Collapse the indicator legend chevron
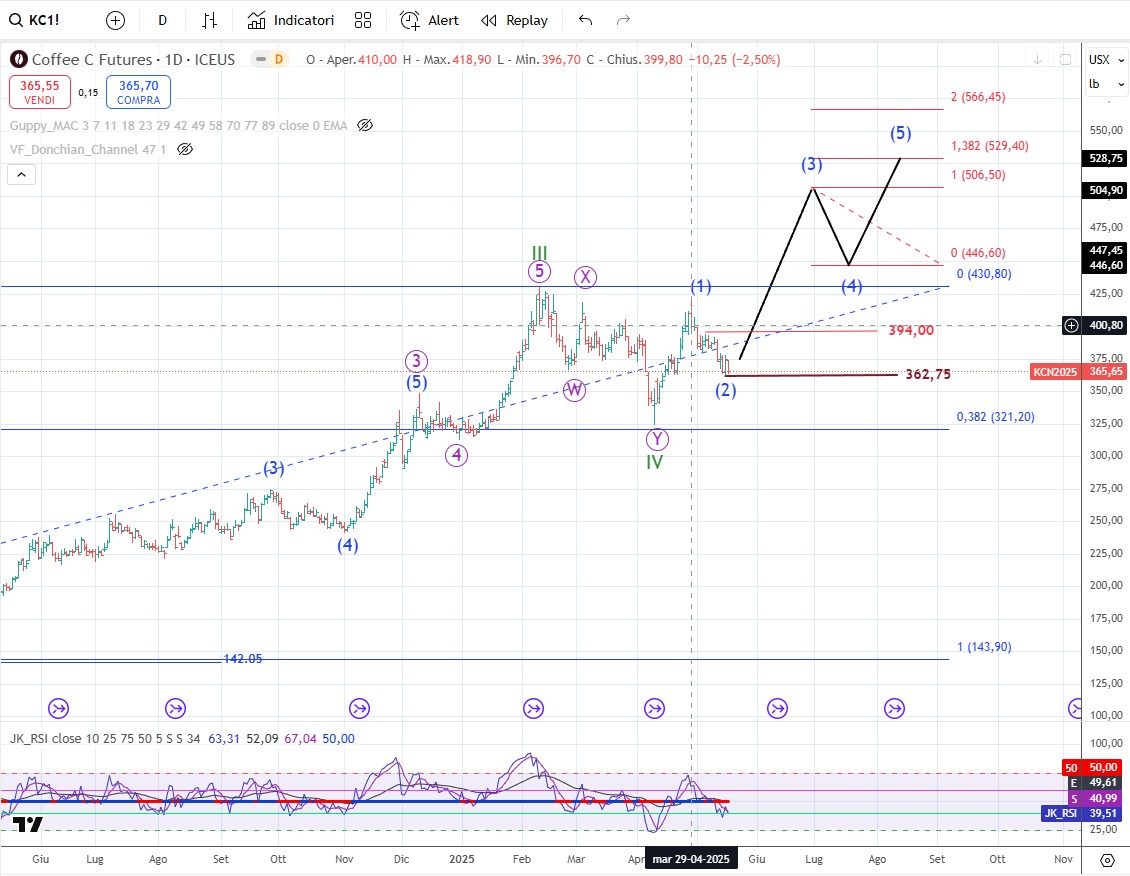The height and width of the screenshot is (876, 1130). pyautogui.click(x=22, y=174)
